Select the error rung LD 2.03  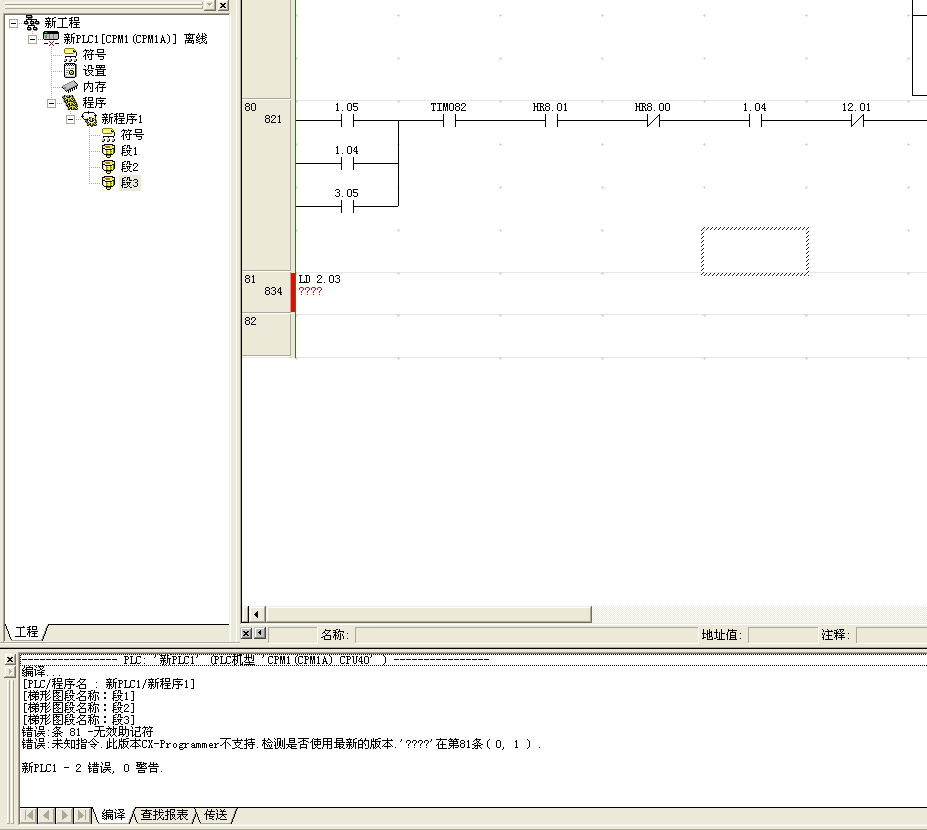click(320, 280)
